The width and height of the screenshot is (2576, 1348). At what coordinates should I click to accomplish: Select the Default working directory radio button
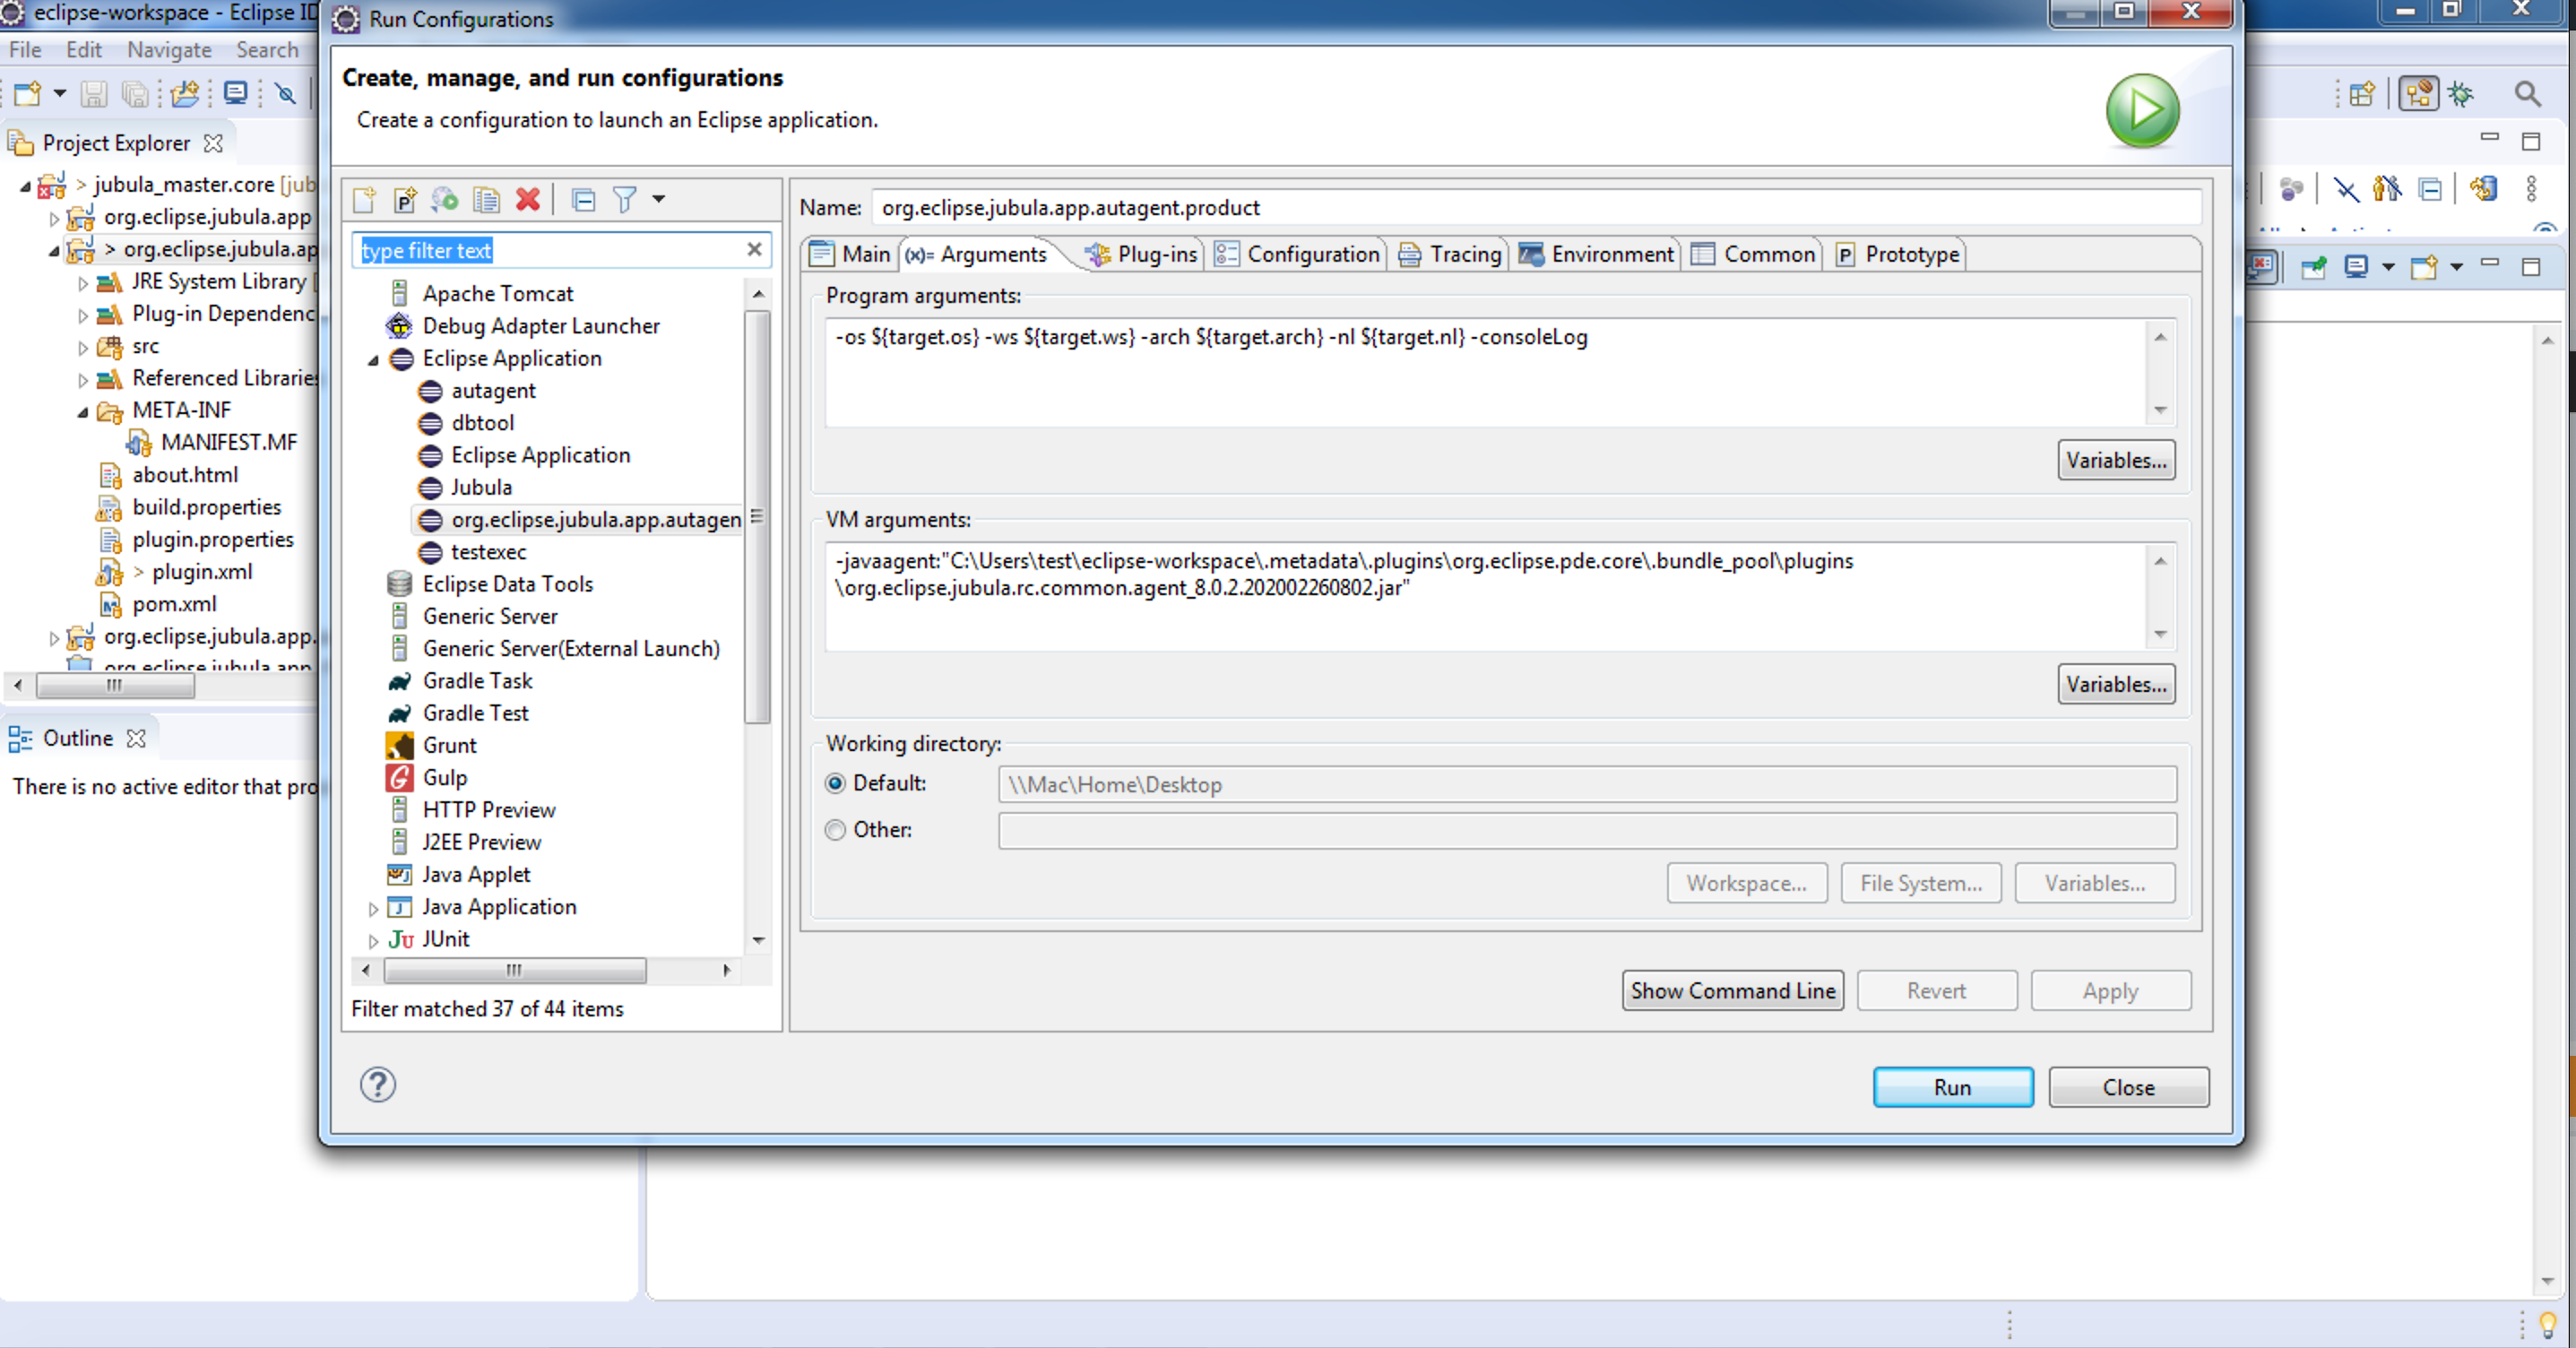[835, 783]
